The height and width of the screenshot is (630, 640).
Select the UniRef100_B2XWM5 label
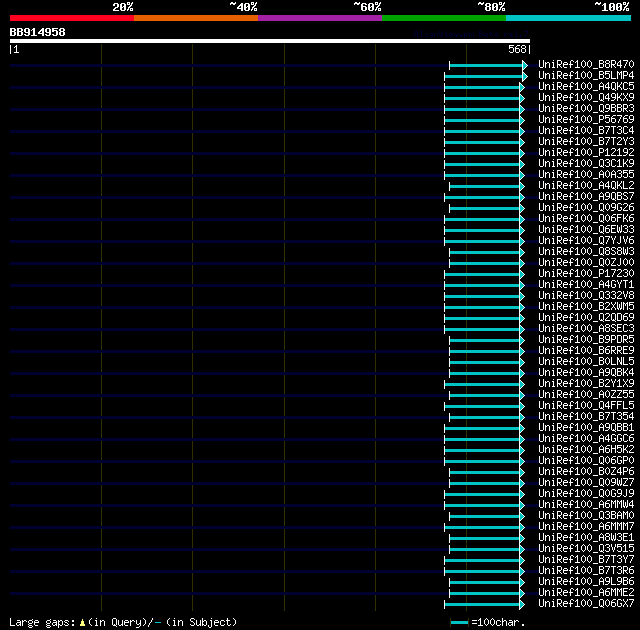pyautogui.click(x=586, y=307)
